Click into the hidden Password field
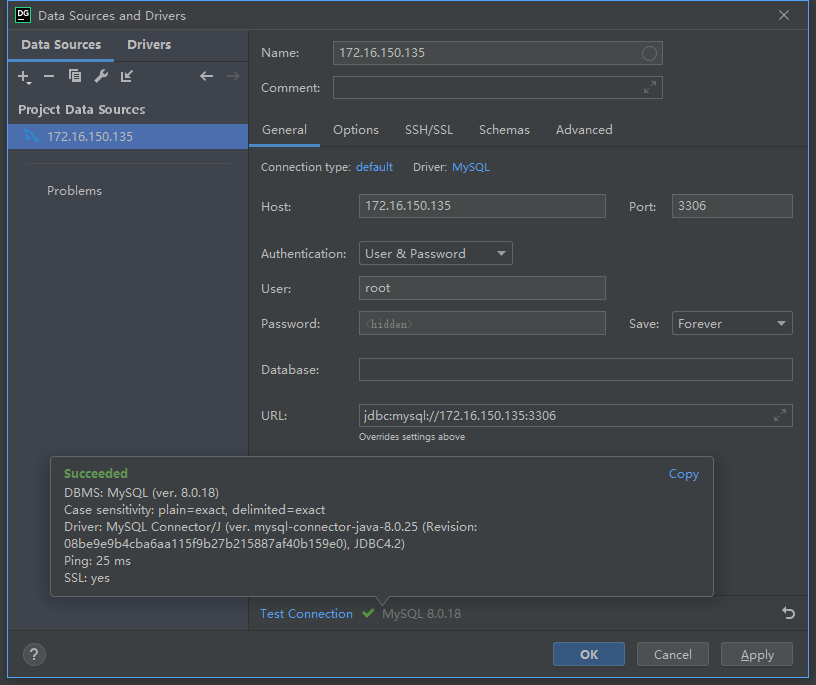The width and height of the screenshot is (816, 685). (482, 323)
